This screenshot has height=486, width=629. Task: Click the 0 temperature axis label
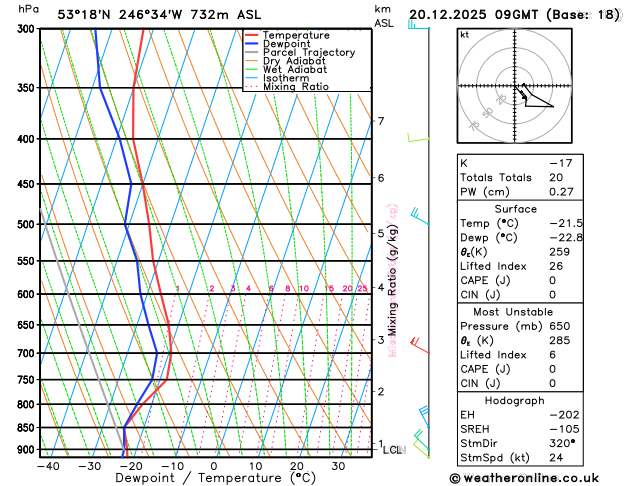(214, 466)
